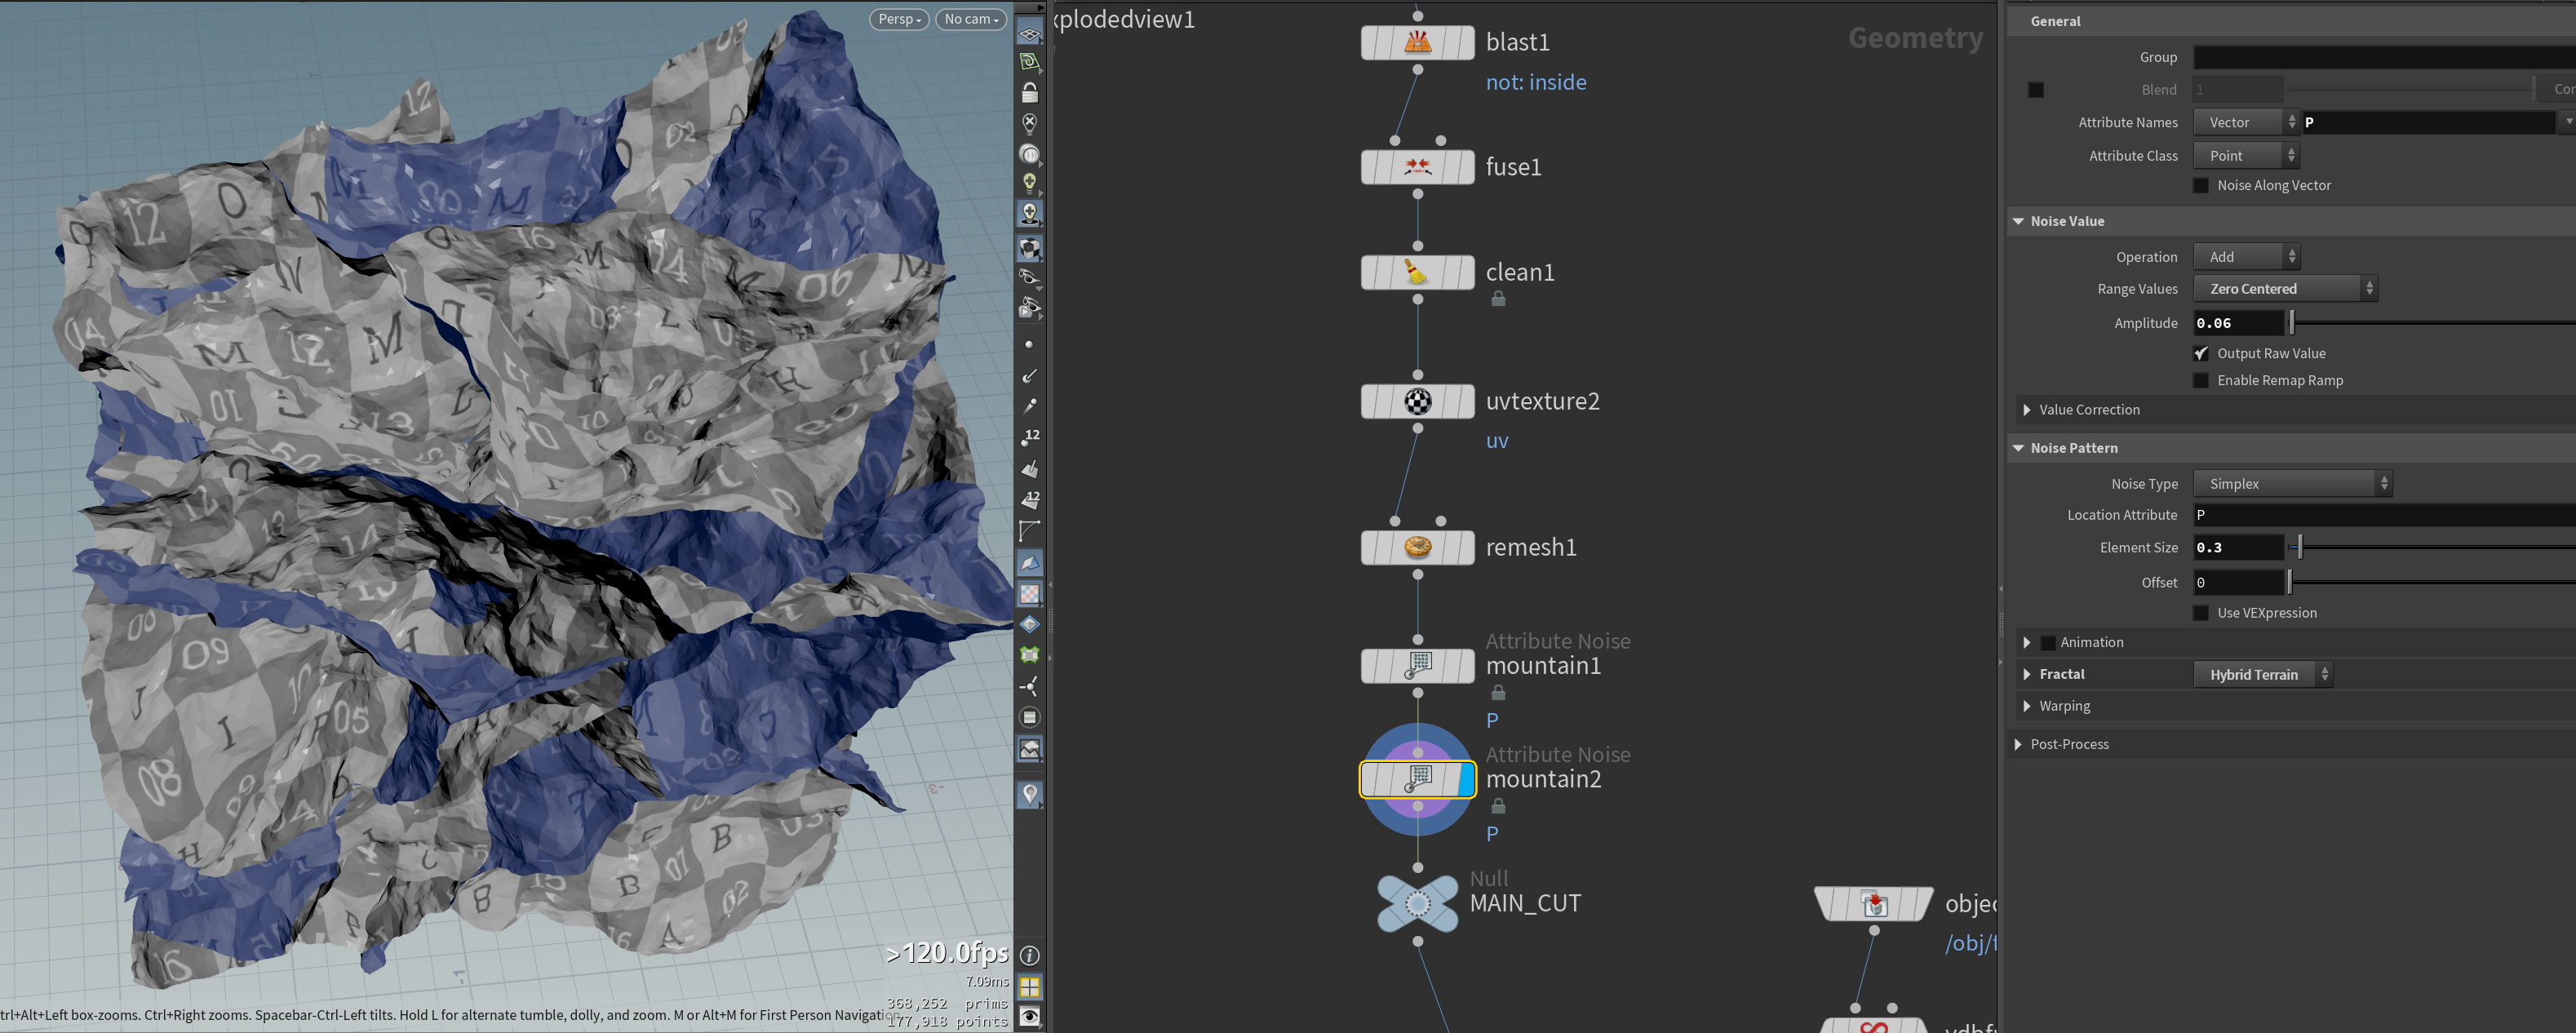
Task: Click the remesh1 node icon
Action: [1417, 547]
